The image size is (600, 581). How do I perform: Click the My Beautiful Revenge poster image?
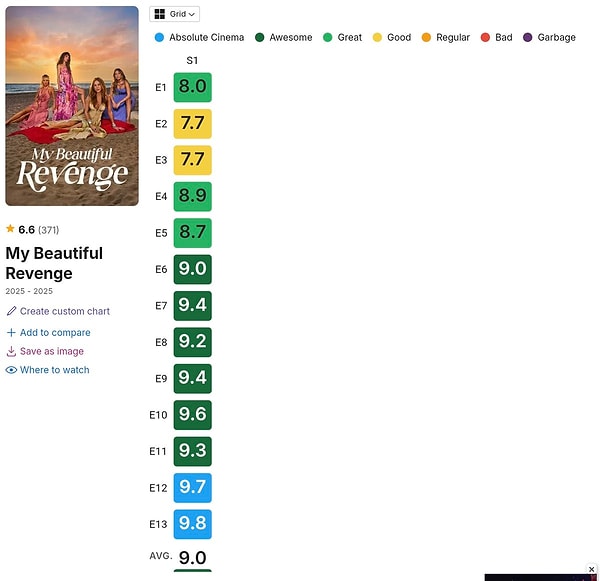coord(72,106)
